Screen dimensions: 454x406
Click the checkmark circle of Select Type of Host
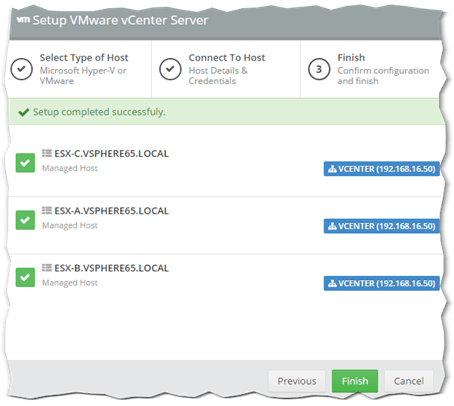click(x=21, y=69)
